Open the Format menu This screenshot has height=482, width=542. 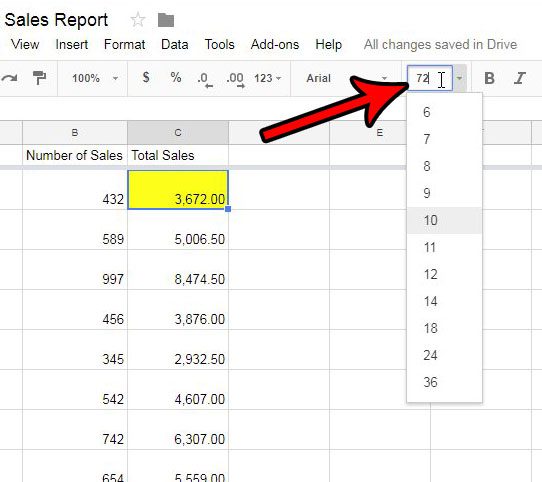click(x=124, y=45)
